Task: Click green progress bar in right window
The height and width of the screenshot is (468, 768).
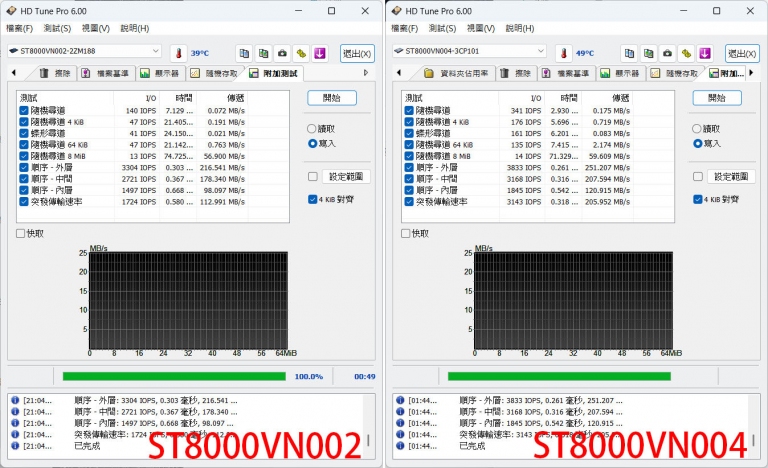Action: click(x=559, y=376)
